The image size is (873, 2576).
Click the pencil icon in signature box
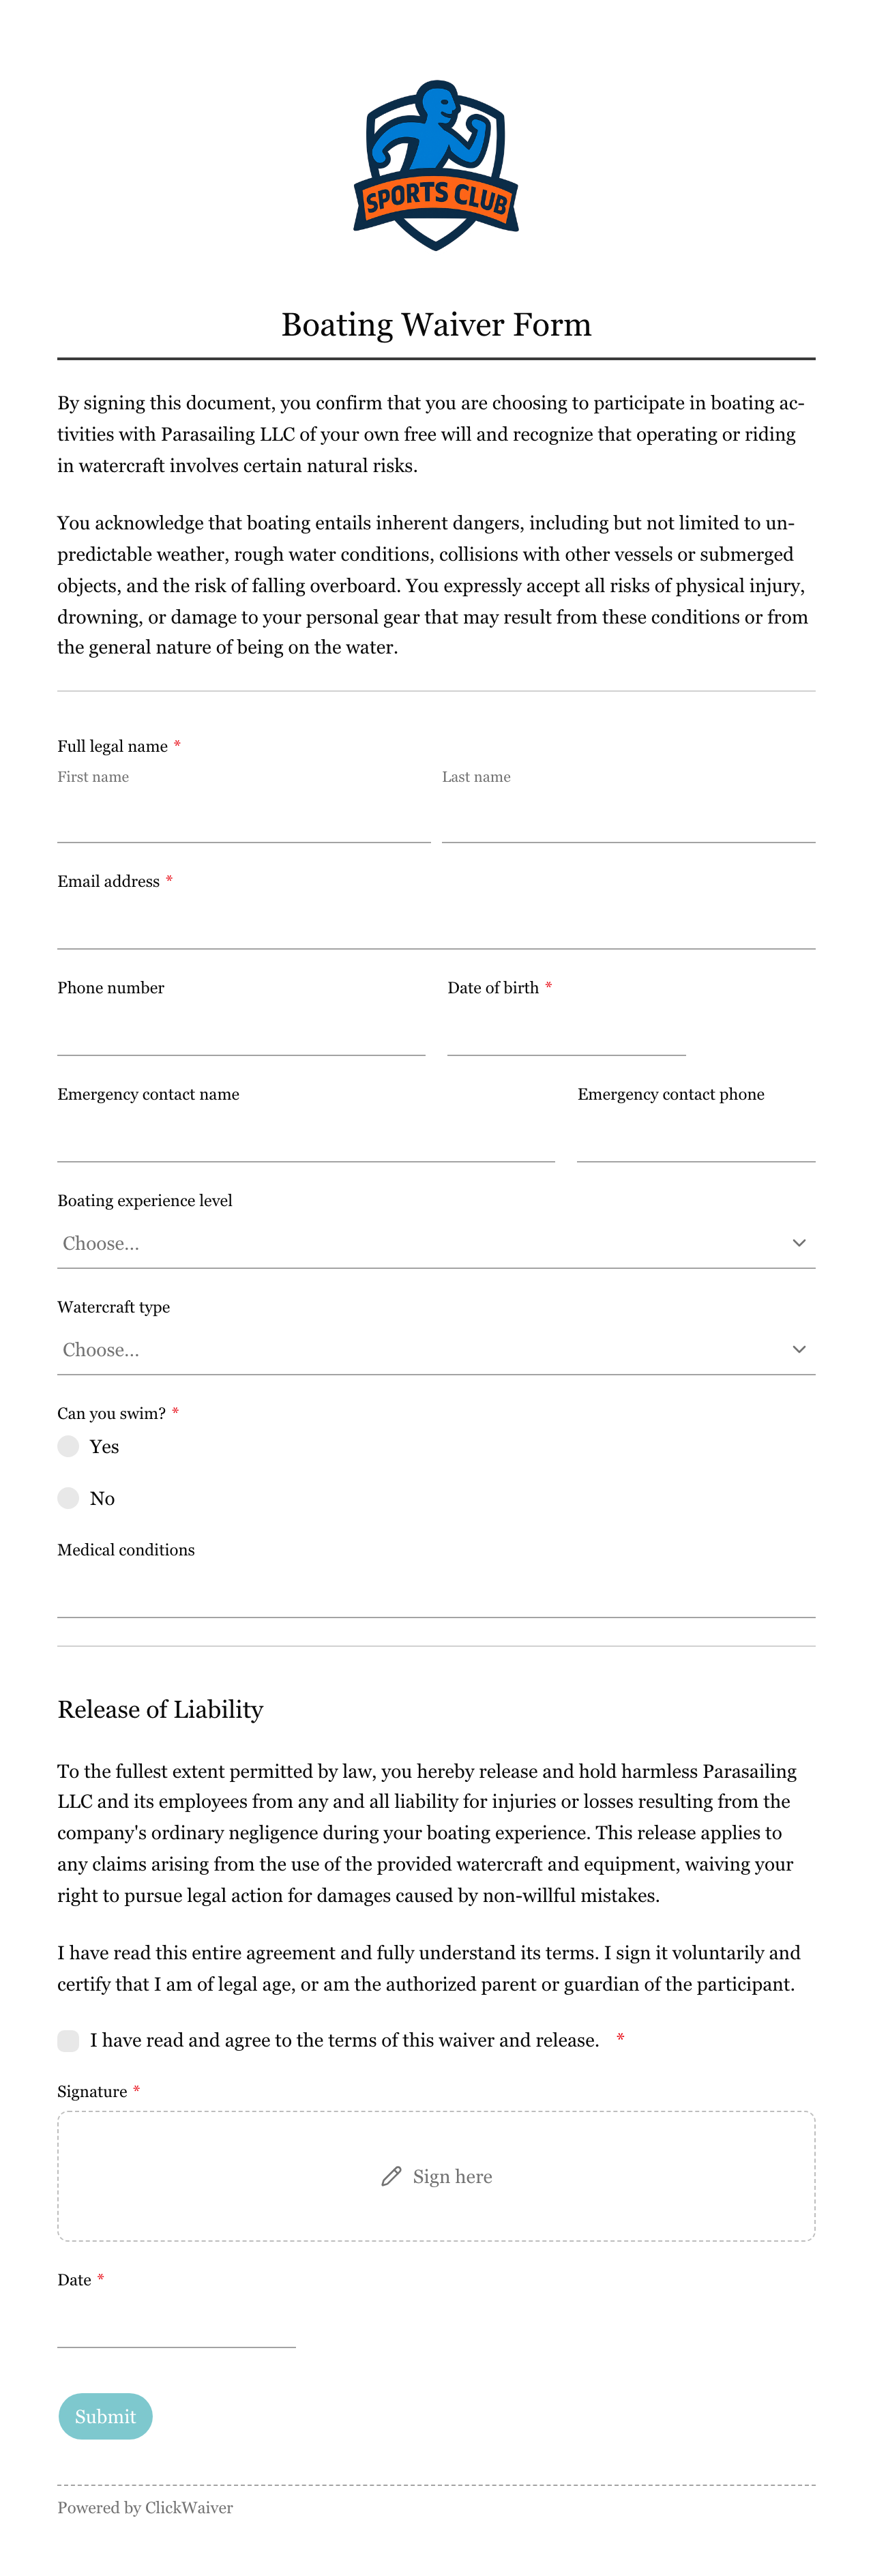click(x=391, y=2176)
